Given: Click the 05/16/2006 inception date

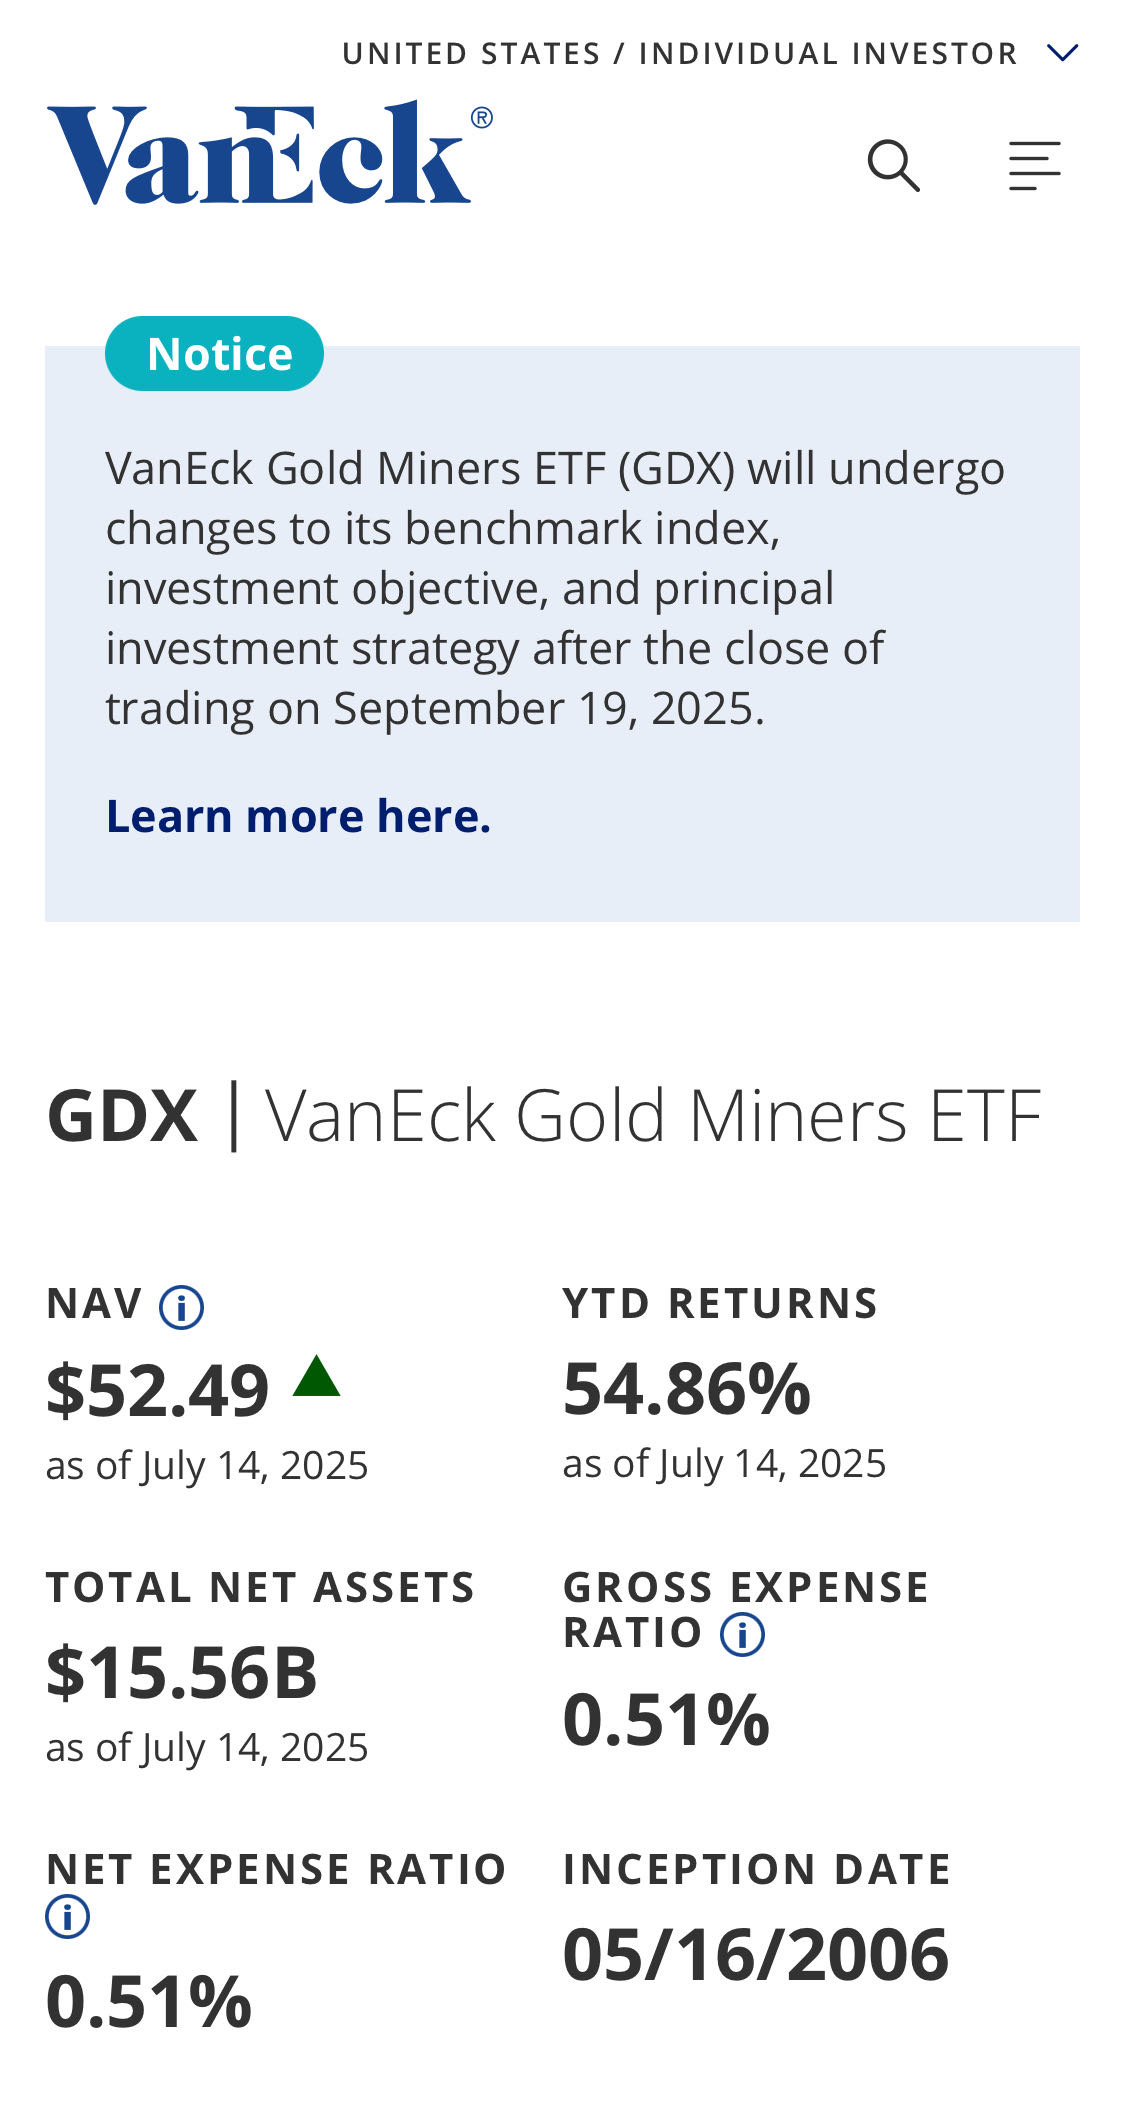Looking at the screenshot, I should [x=756, y=1955].
